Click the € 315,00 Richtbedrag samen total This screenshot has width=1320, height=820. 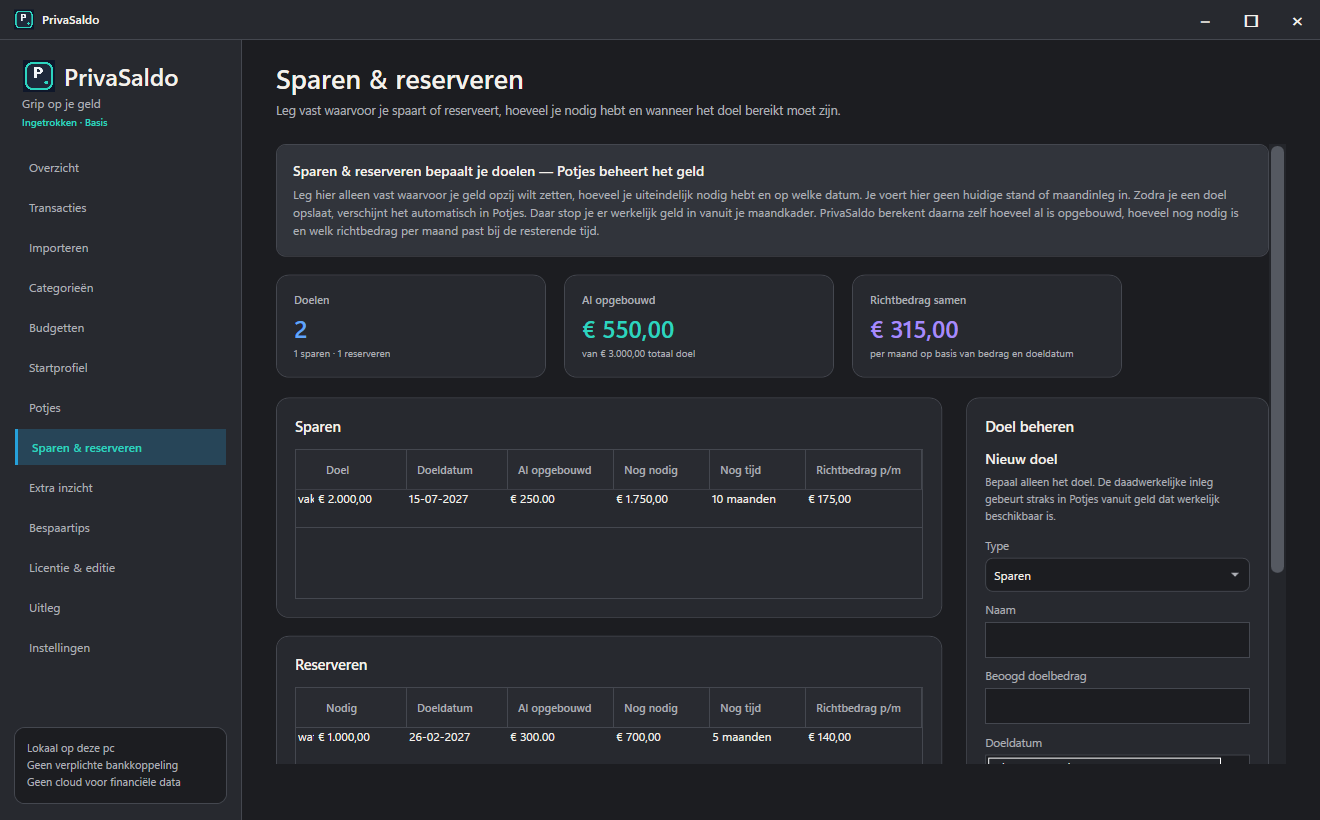click(x=915, y=329)
